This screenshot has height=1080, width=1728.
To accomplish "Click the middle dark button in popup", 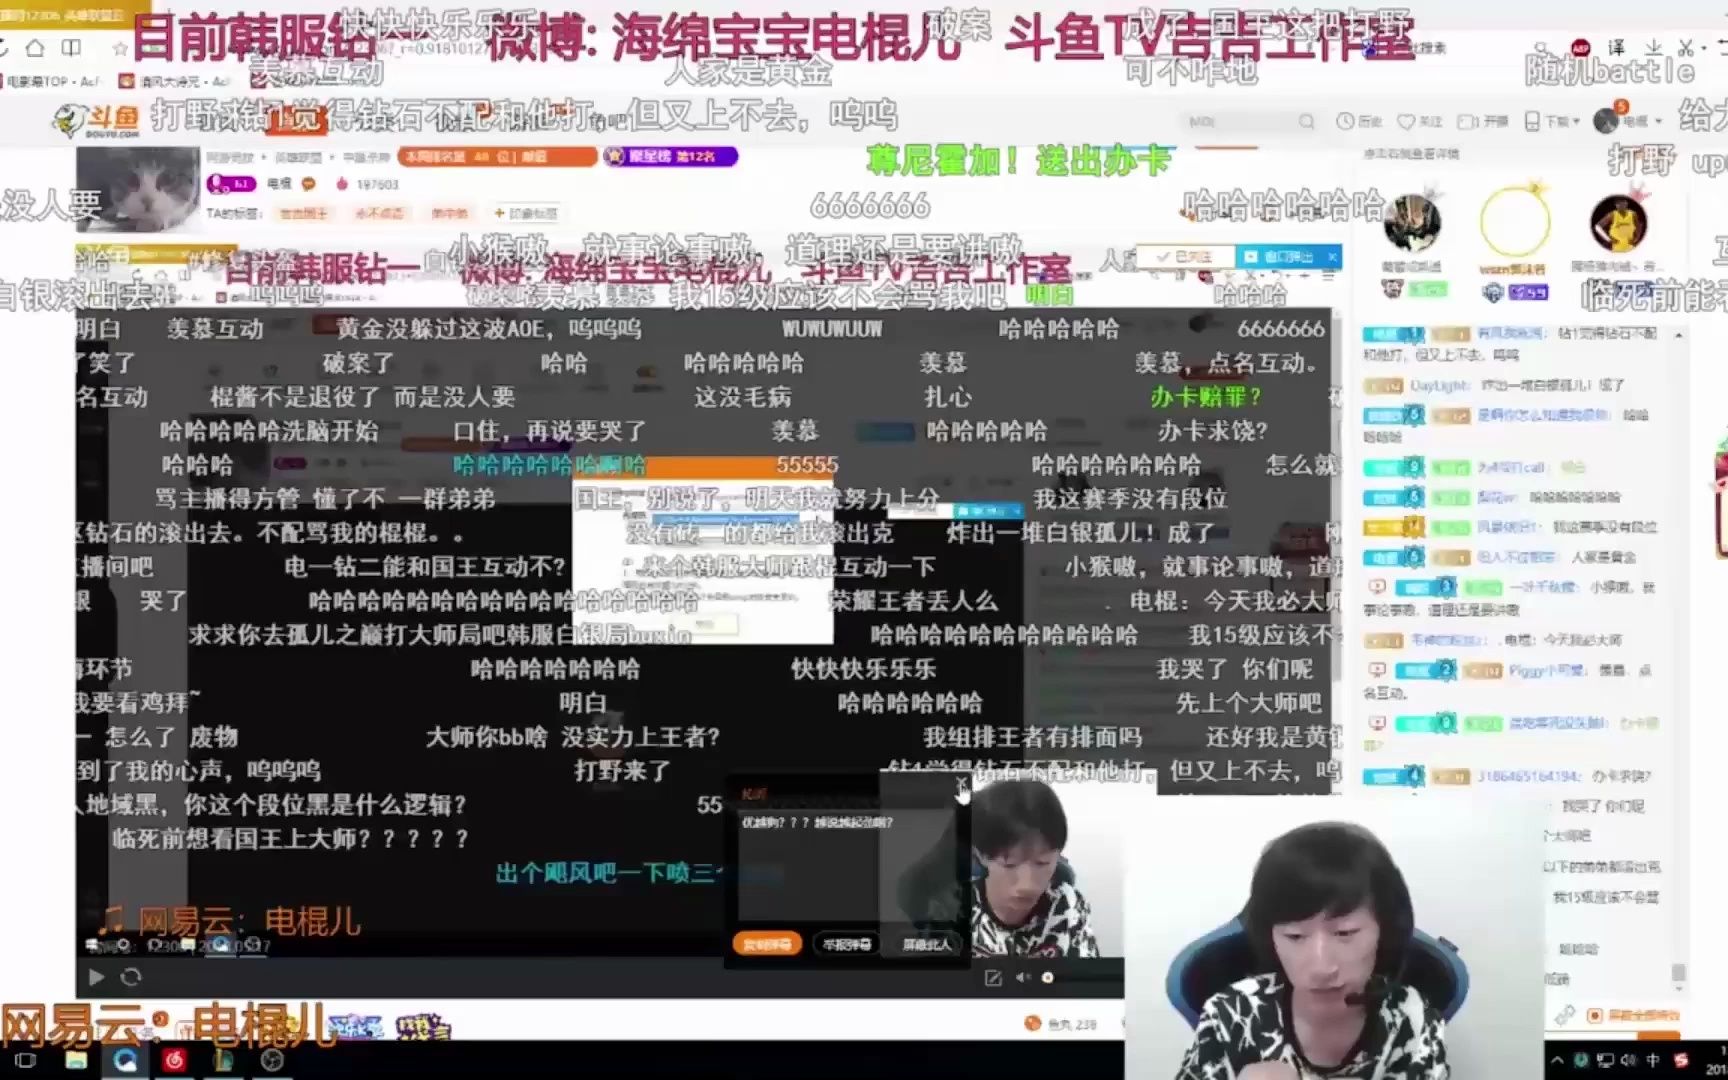I will [846, 944].
